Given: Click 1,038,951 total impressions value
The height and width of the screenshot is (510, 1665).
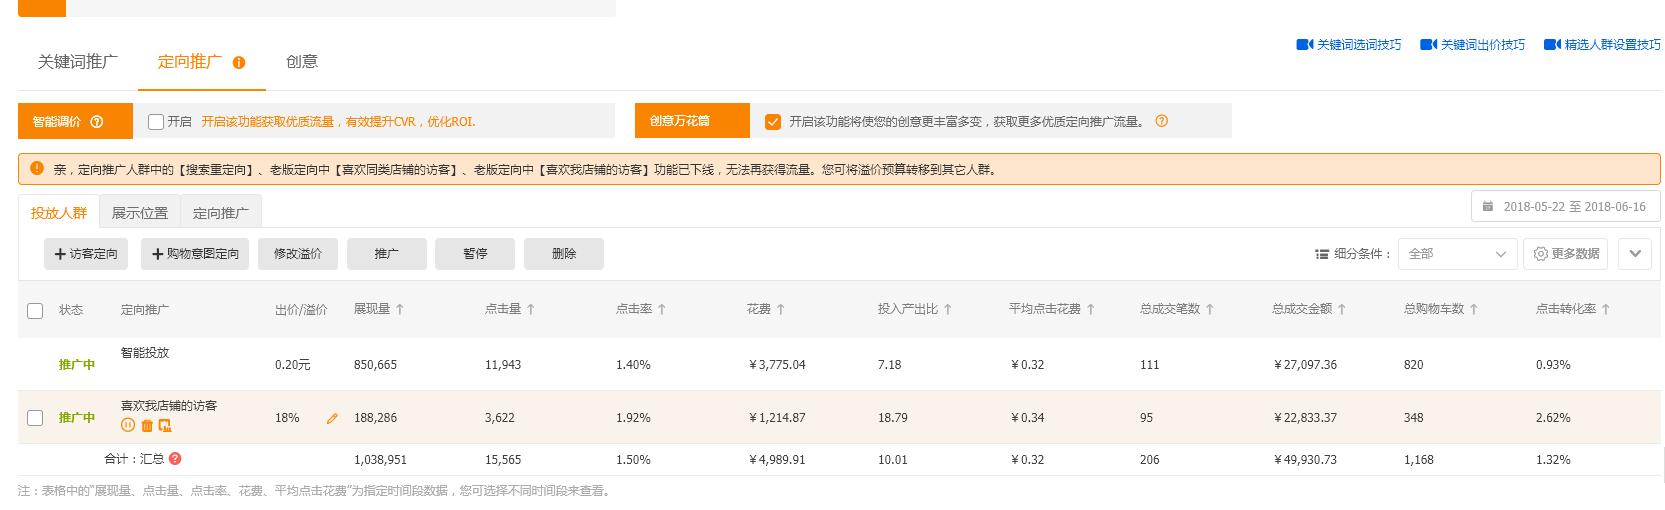Looking at the screenshot, I should 380,460.
